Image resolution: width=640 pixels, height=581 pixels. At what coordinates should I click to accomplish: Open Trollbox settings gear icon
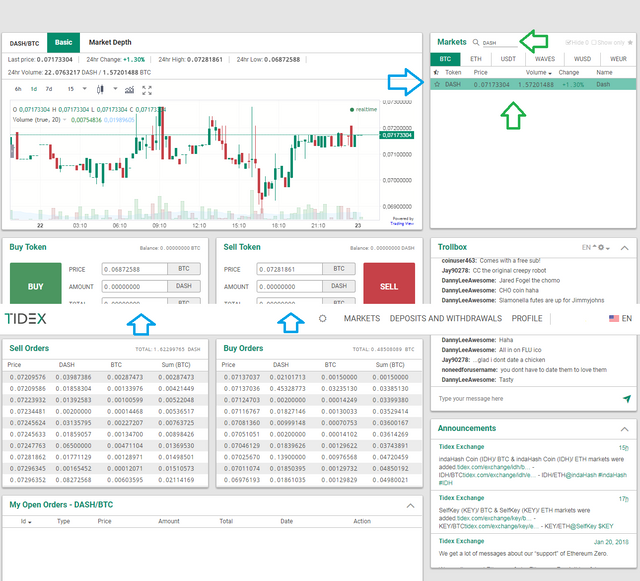coord(601,247)
